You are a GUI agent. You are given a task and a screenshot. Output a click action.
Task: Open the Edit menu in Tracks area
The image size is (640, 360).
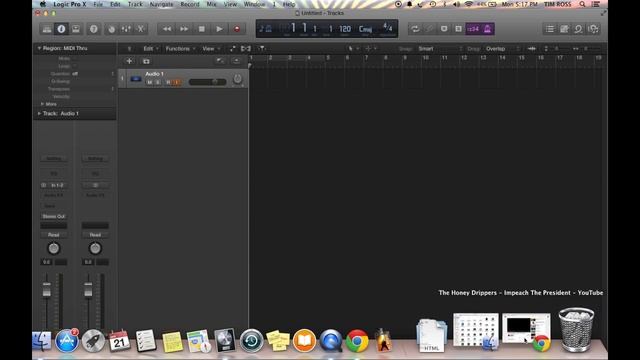click(151, 49)
